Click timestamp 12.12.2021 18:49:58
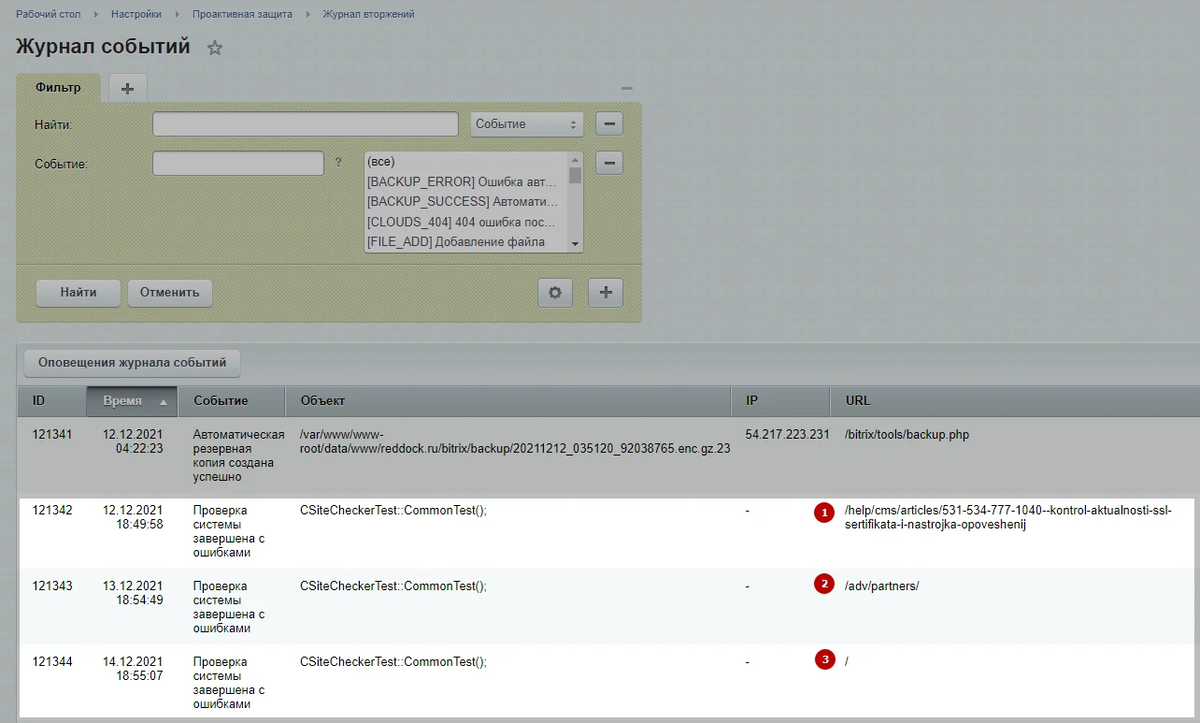Viewport: 1200px width, 723px height. point(133,517)
